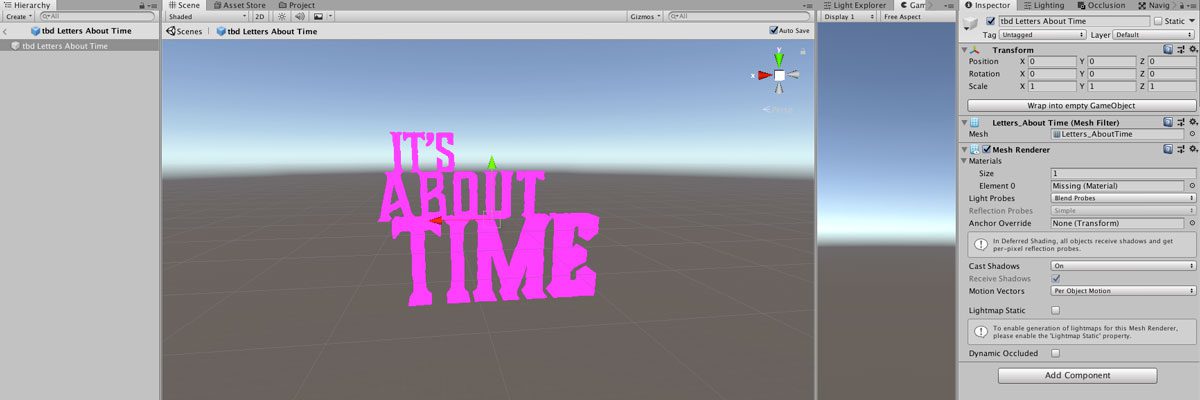This screenshot has width=1200, height=400.
Task: Open the Tag Untagged dropdown
Action: pyautogui.click(x=1042, y=34)
